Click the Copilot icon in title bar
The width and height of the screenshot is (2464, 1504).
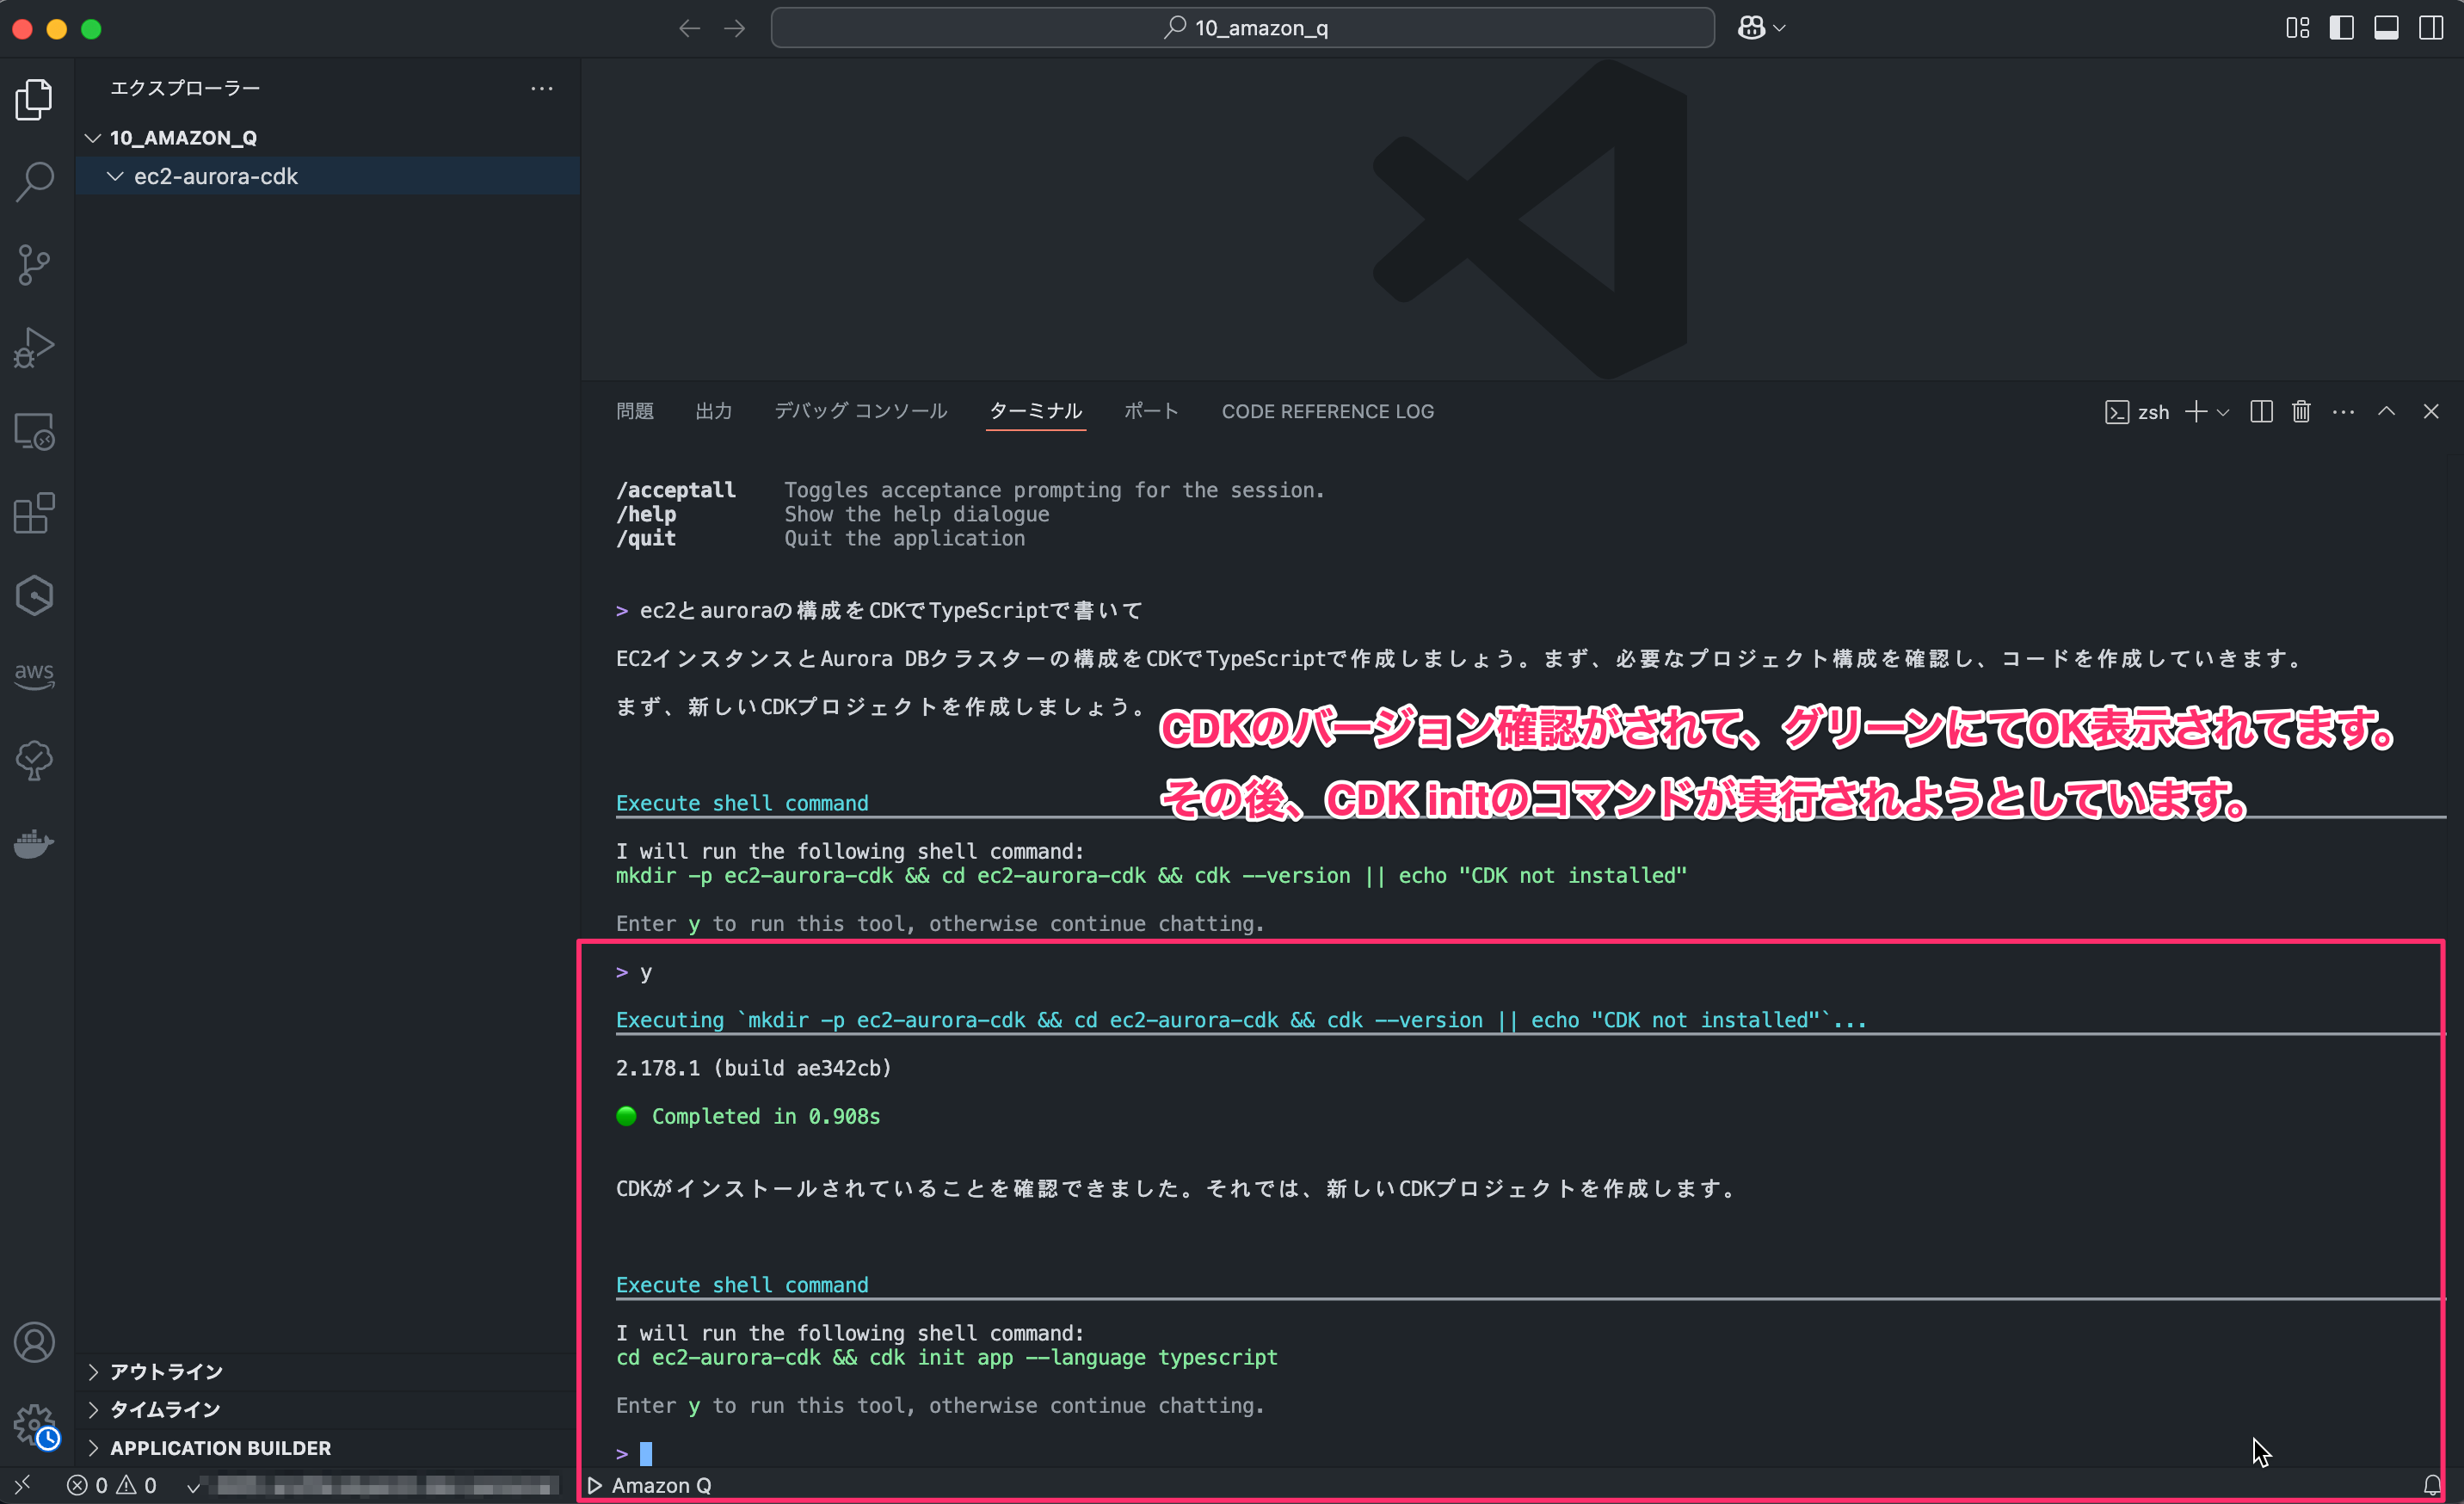[x=1751, y=28]
